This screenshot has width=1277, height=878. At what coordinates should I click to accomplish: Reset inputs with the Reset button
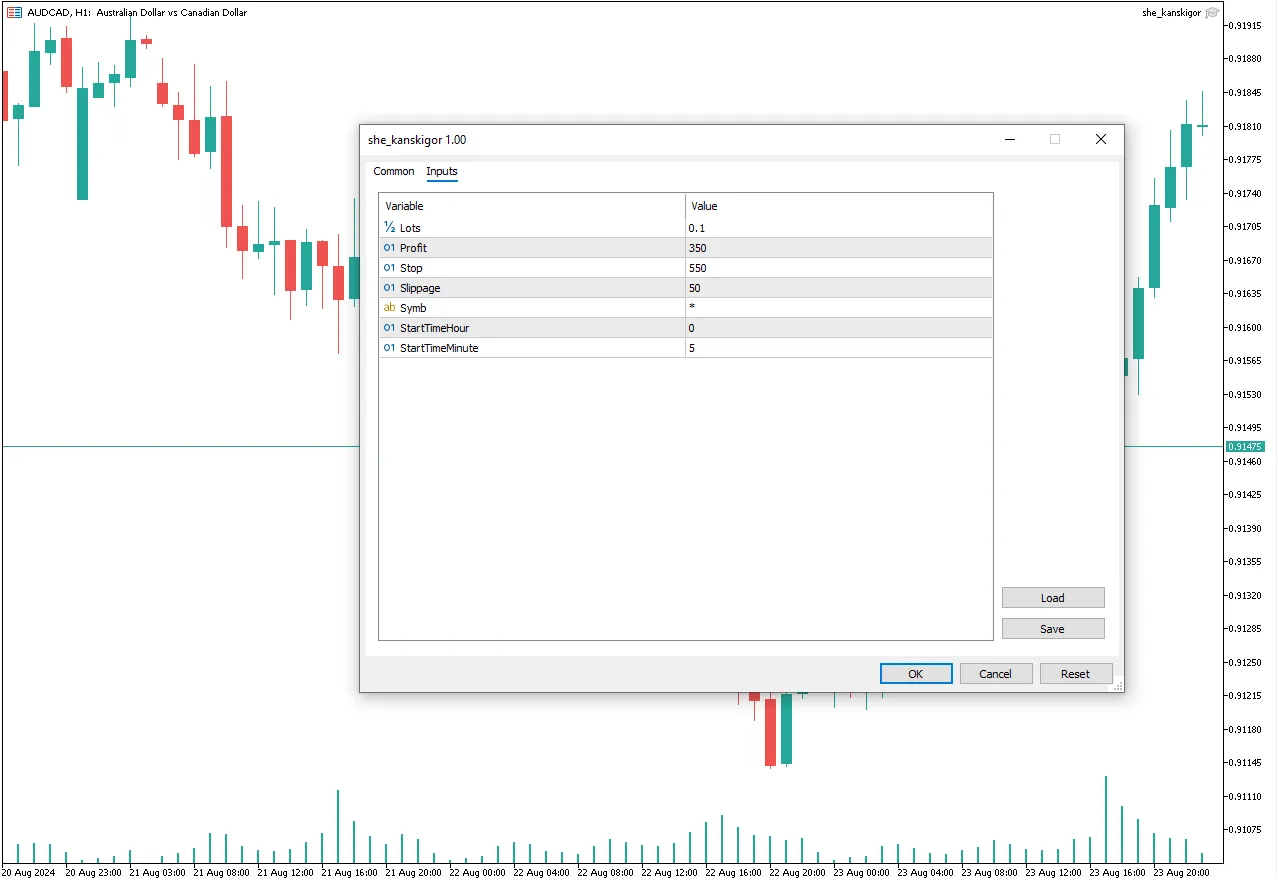tap(1075, 674)
